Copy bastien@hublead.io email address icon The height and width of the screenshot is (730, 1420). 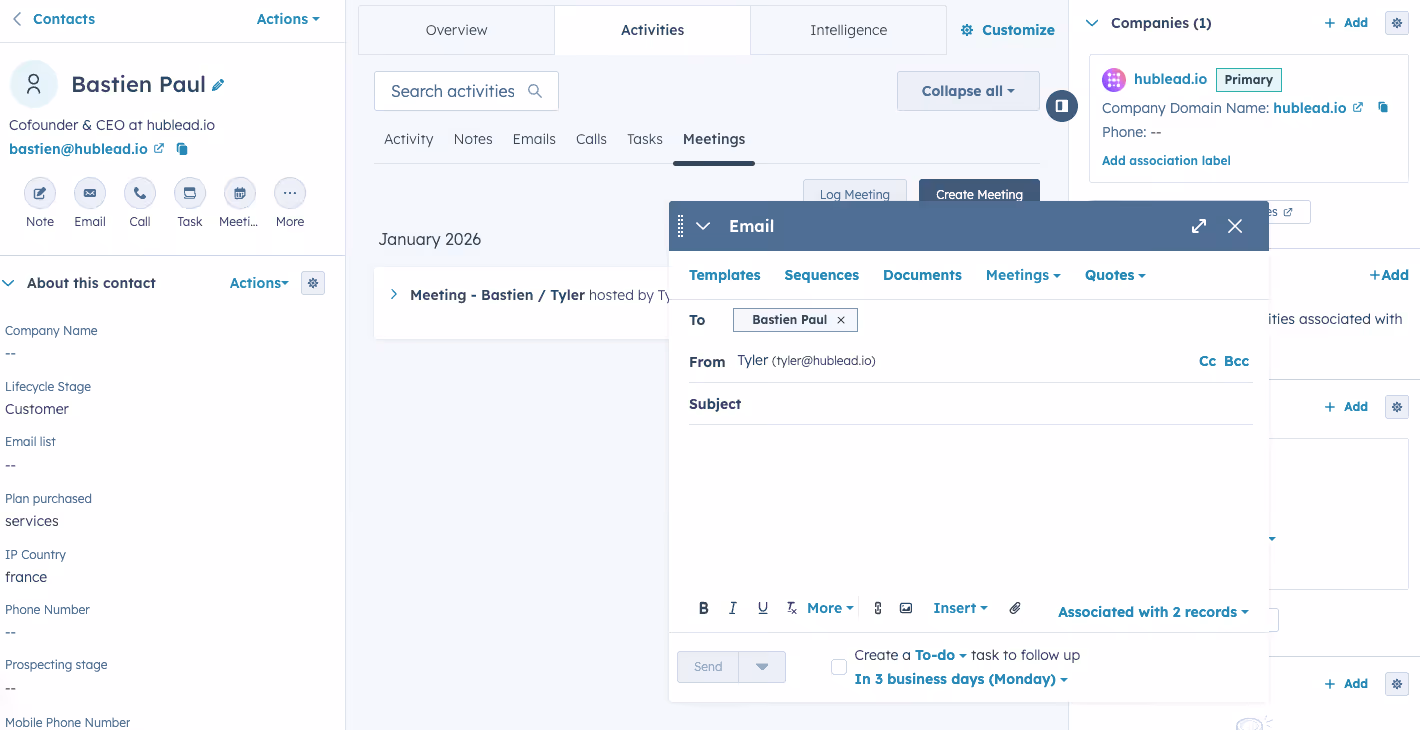tap(182, 149)
